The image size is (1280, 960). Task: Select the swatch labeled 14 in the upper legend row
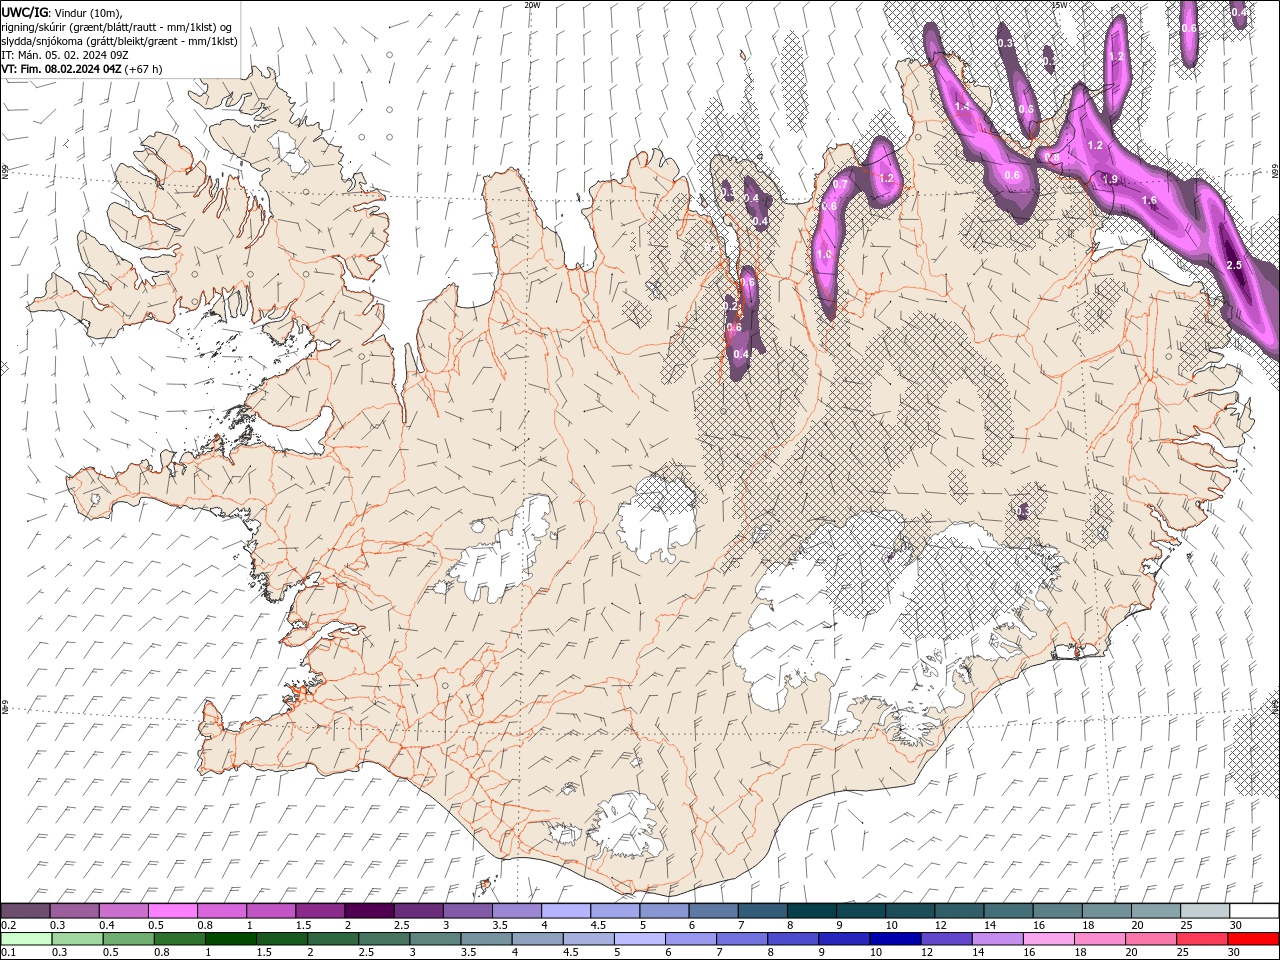point(1008,911)
